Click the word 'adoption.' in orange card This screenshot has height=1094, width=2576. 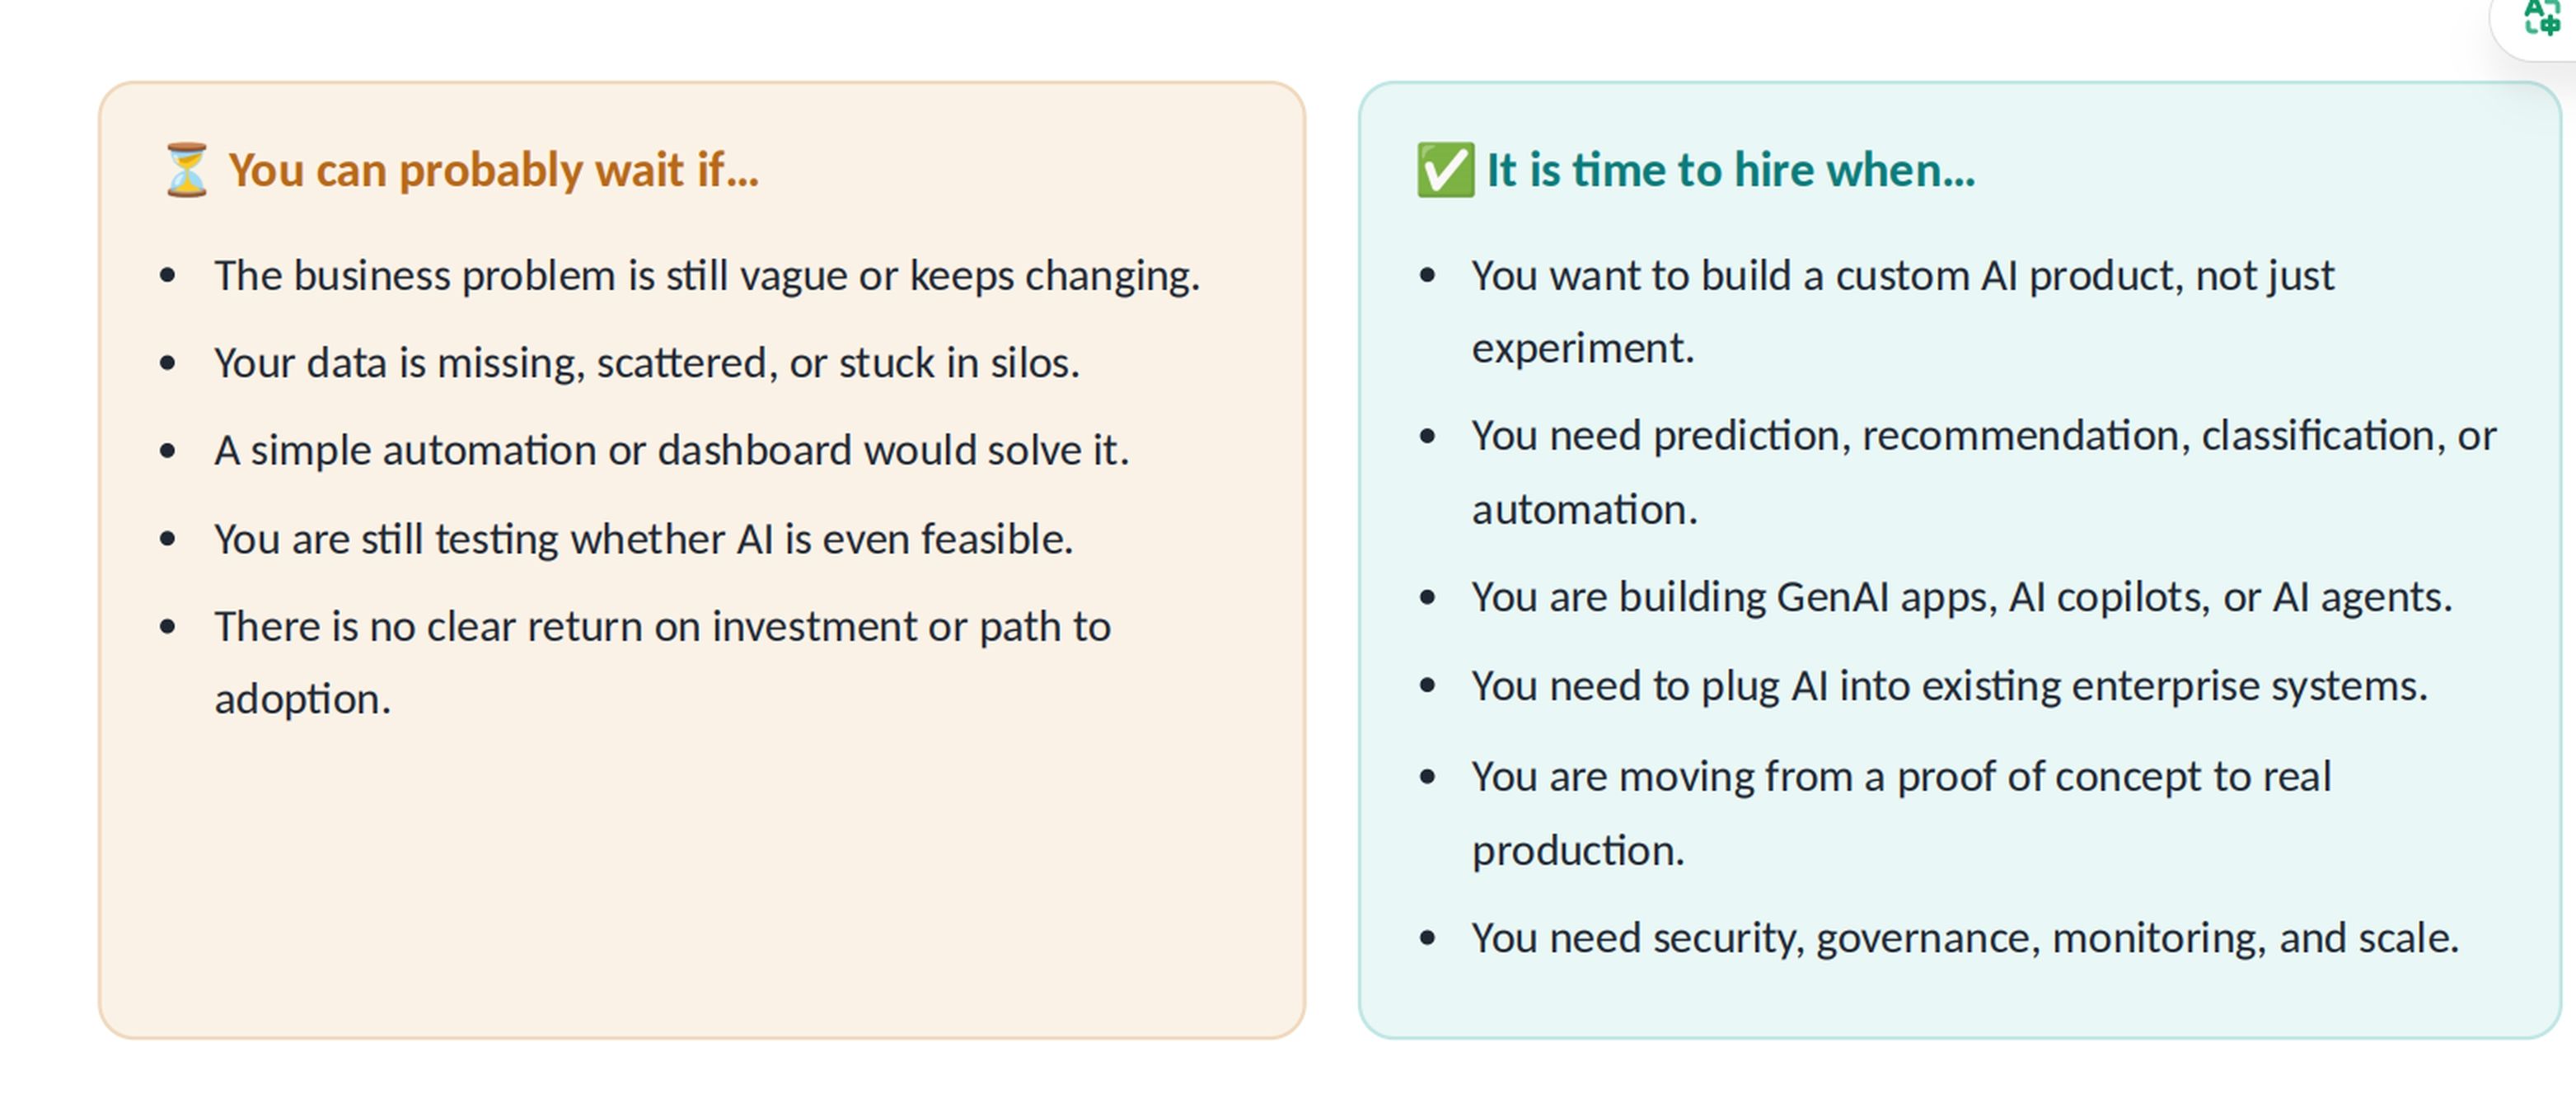[x=303, y=699]
